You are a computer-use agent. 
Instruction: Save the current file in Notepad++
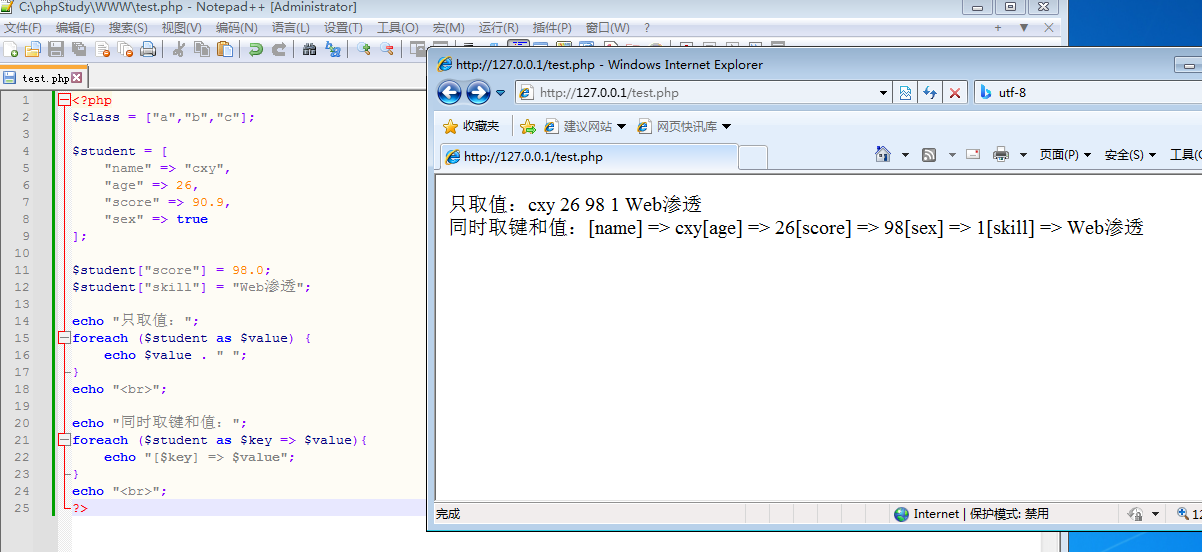[x=56, y=49]
